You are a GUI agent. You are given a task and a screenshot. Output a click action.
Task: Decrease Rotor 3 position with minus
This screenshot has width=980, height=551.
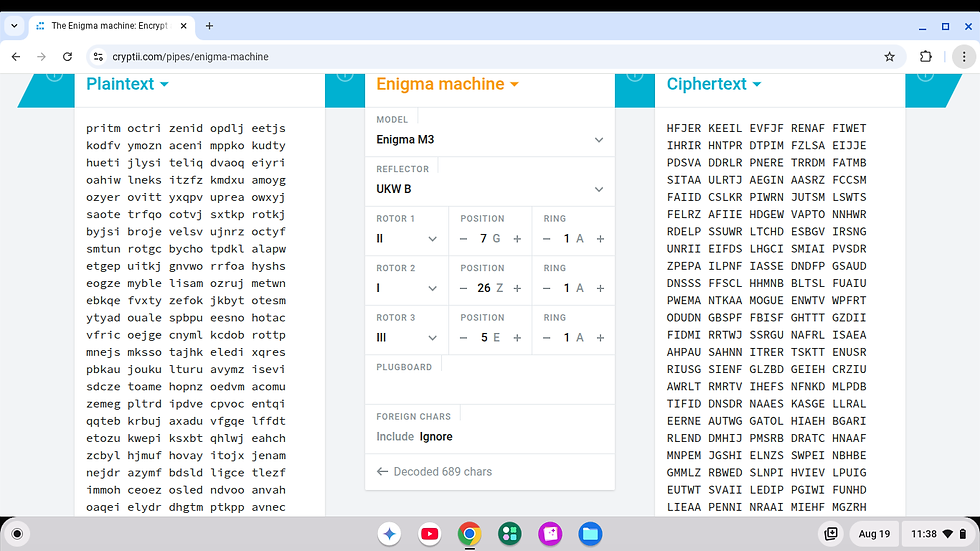click(x=463, y=337)
